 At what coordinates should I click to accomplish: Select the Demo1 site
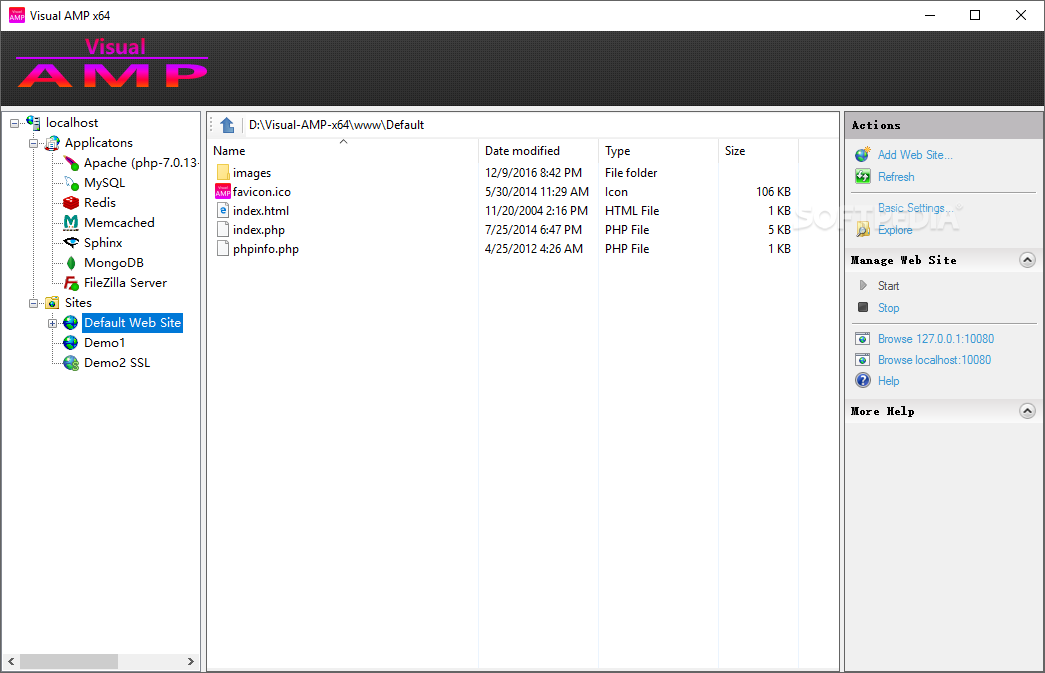click(x=104, y=342)
